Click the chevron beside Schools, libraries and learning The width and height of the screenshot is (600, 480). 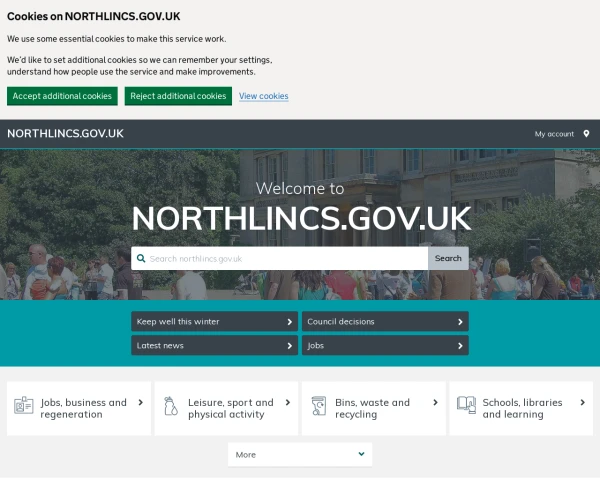click(x=582, y=402)
